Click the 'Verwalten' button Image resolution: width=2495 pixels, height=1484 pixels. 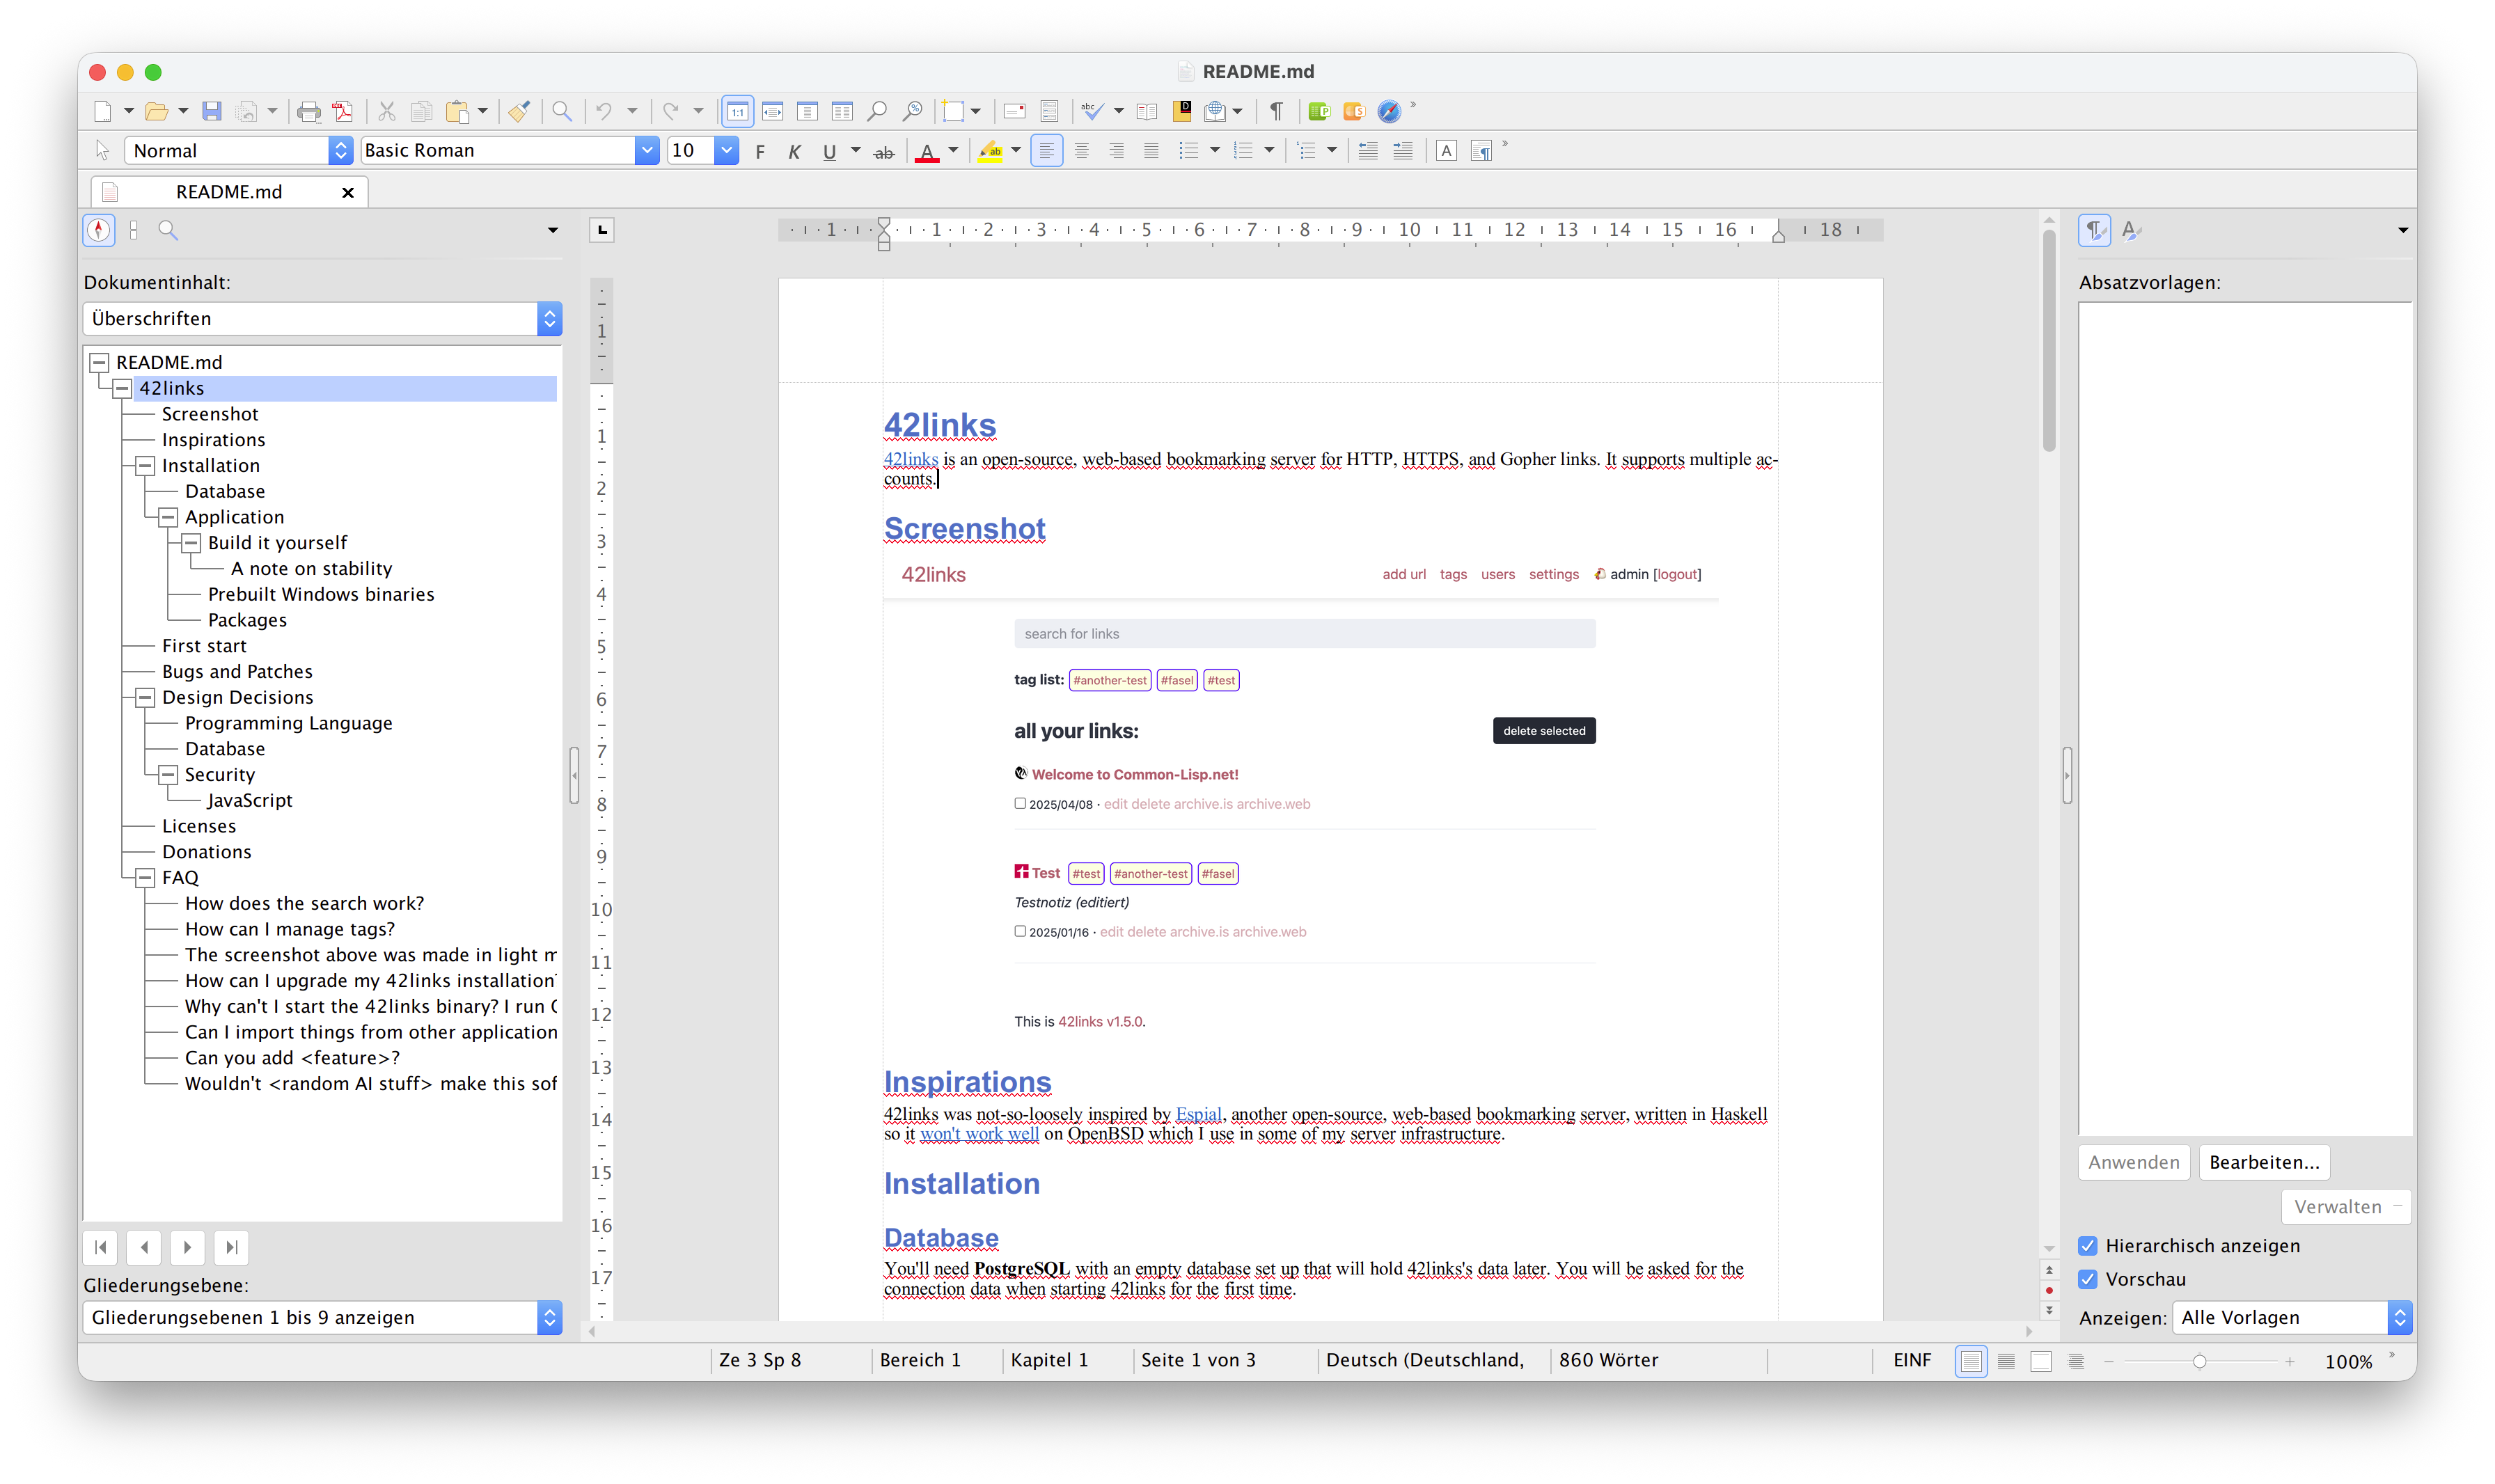click(2345, 1207)
